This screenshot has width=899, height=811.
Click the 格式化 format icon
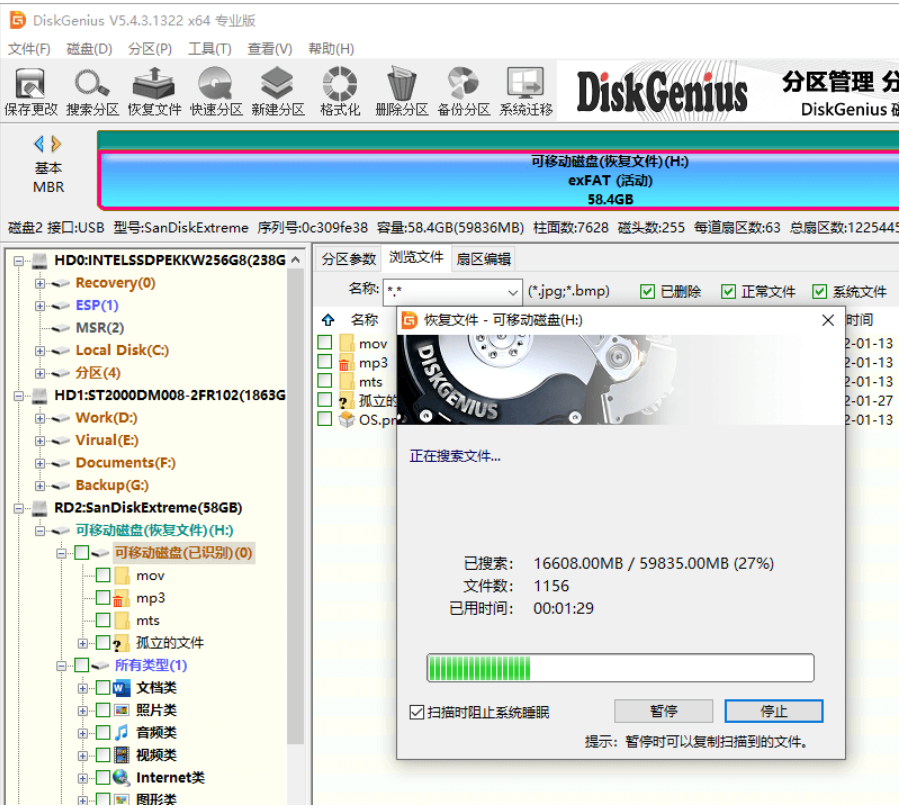pyautogui.click(x=340, y=91)
